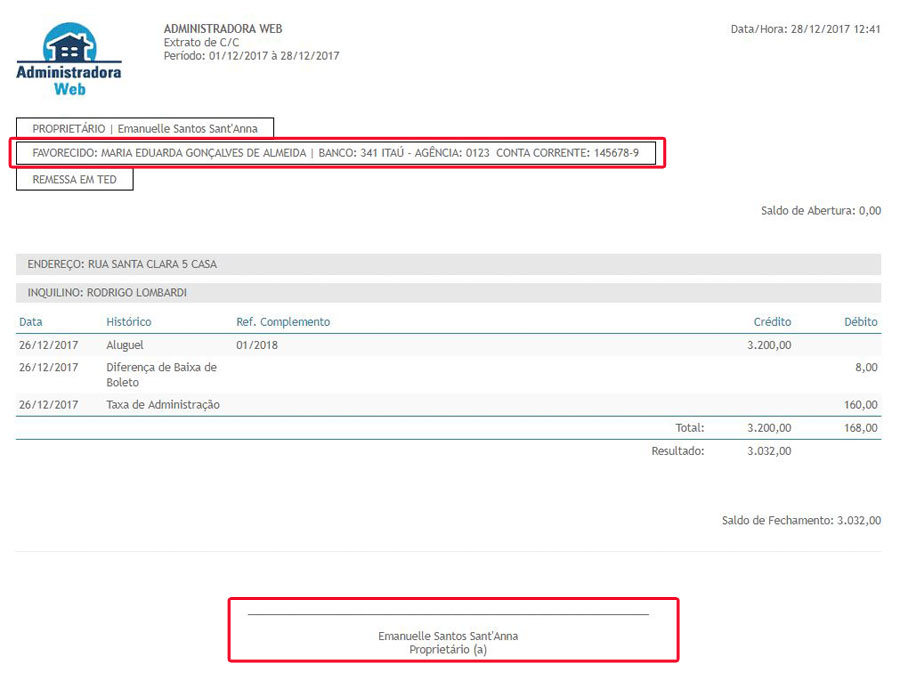Image resolution: width=900 pixels, height=673 pixels.
Task: Click the Data/Hora timestamp text
Action: coord(805,29)
